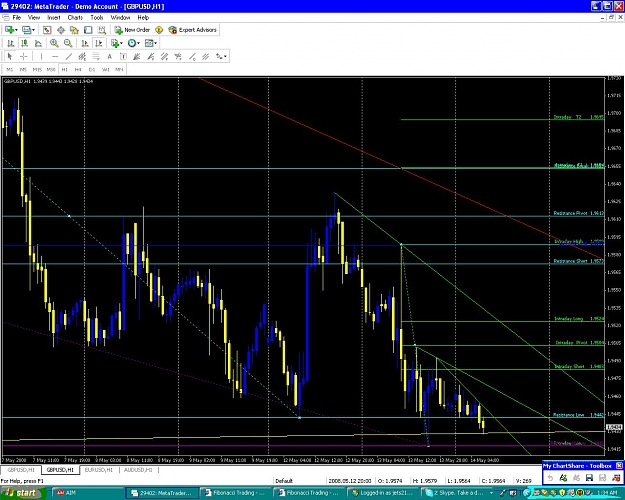Open the View menu
Screen dimensions: 625x500
(34, 18)
